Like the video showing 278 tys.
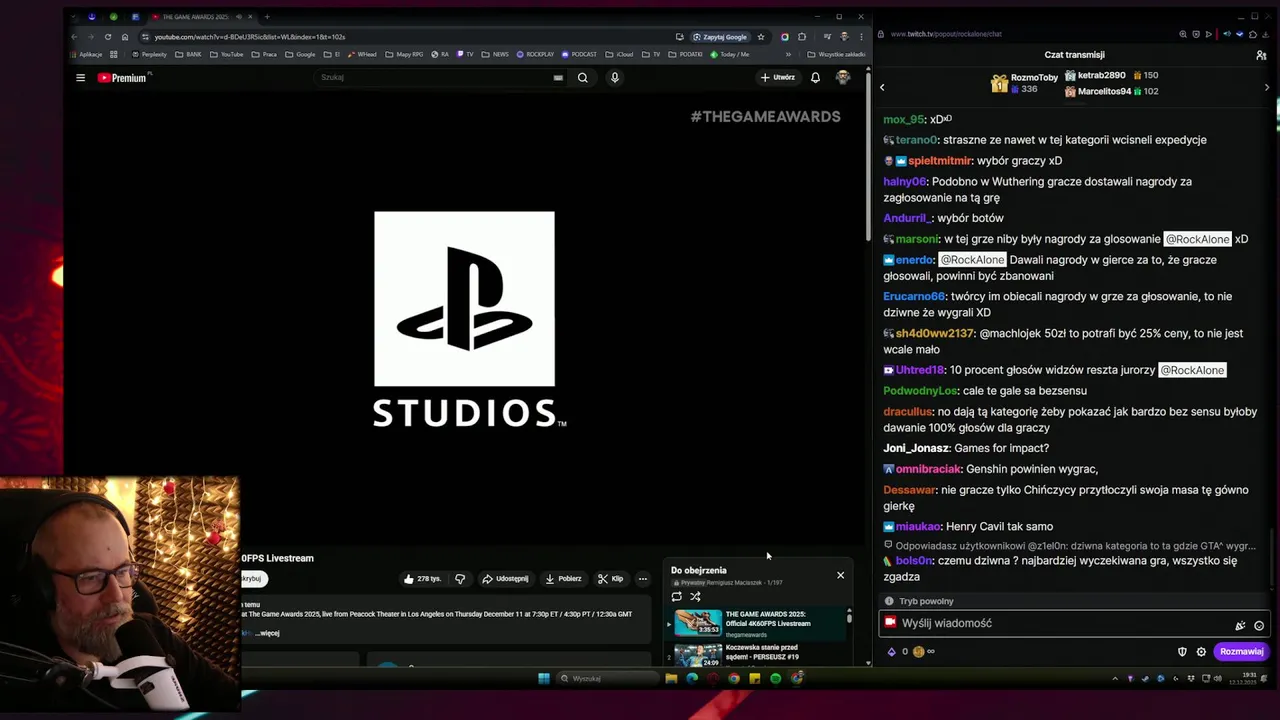Viewport: 1280px width, 720px height. [x=423, y=579]
